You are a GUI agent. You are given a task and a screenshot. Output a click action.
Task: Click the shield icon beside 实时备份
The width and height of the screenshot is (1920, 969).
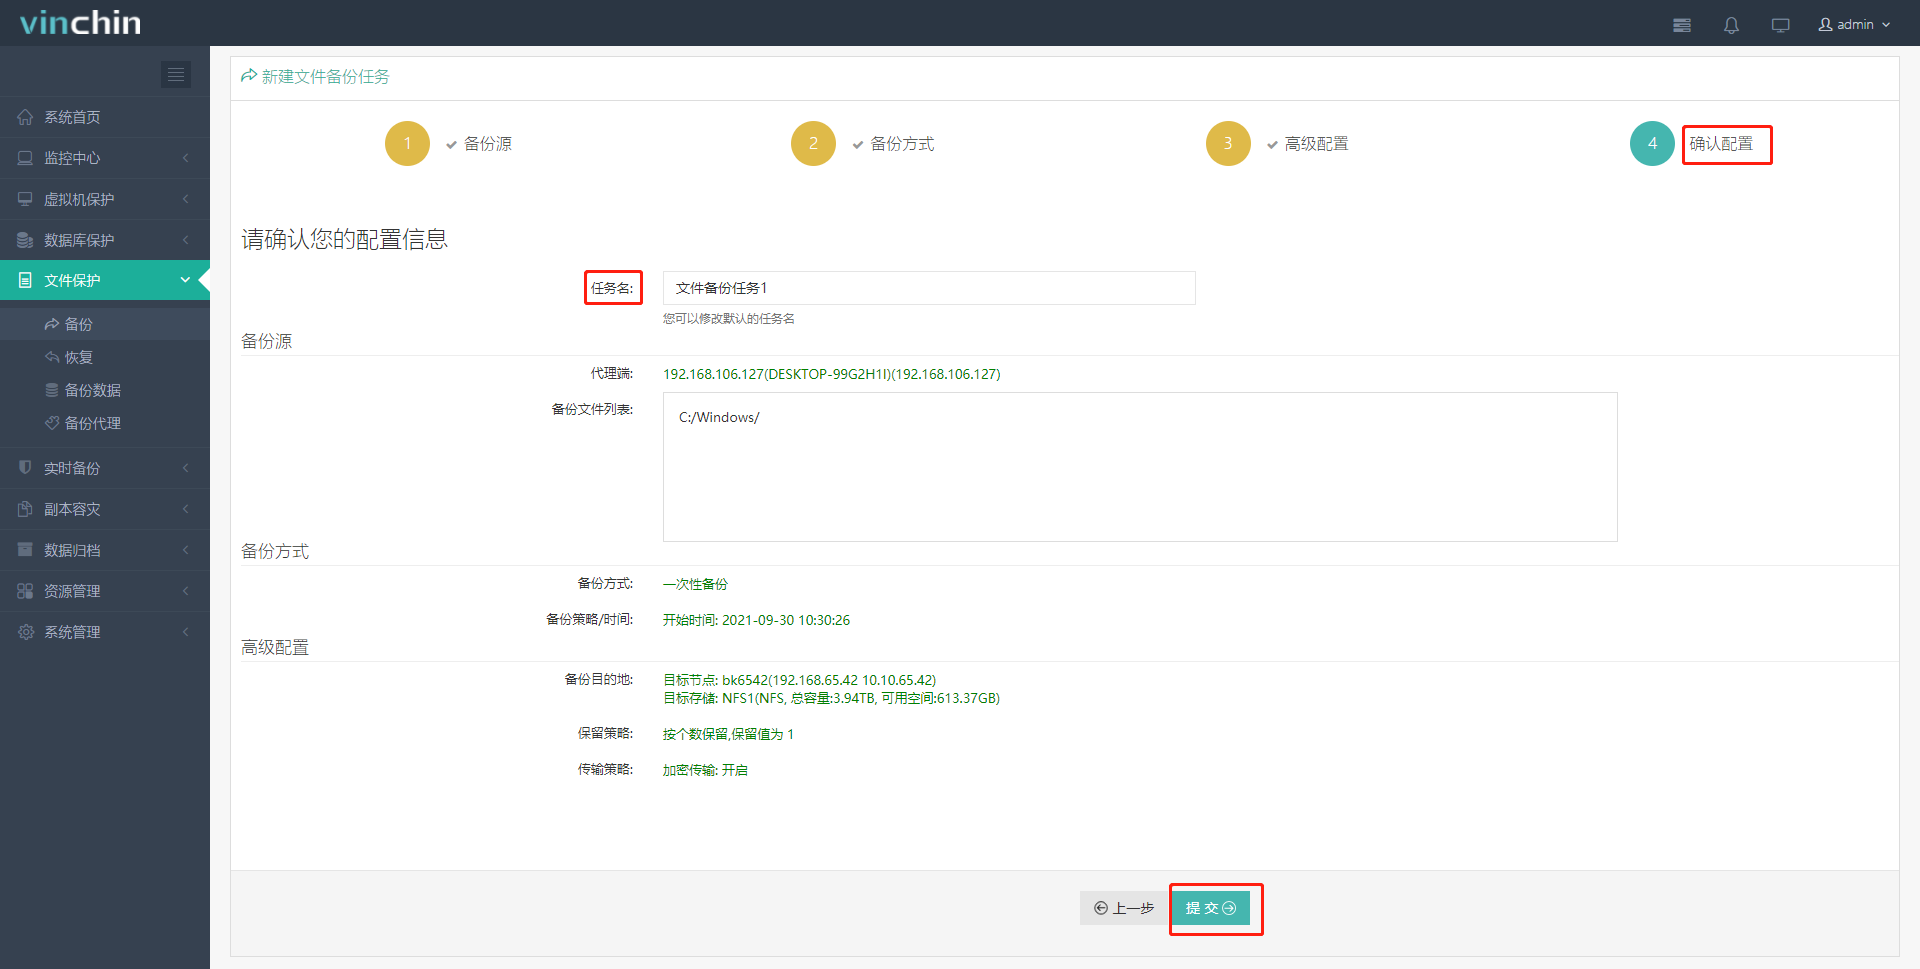[25, 468]
